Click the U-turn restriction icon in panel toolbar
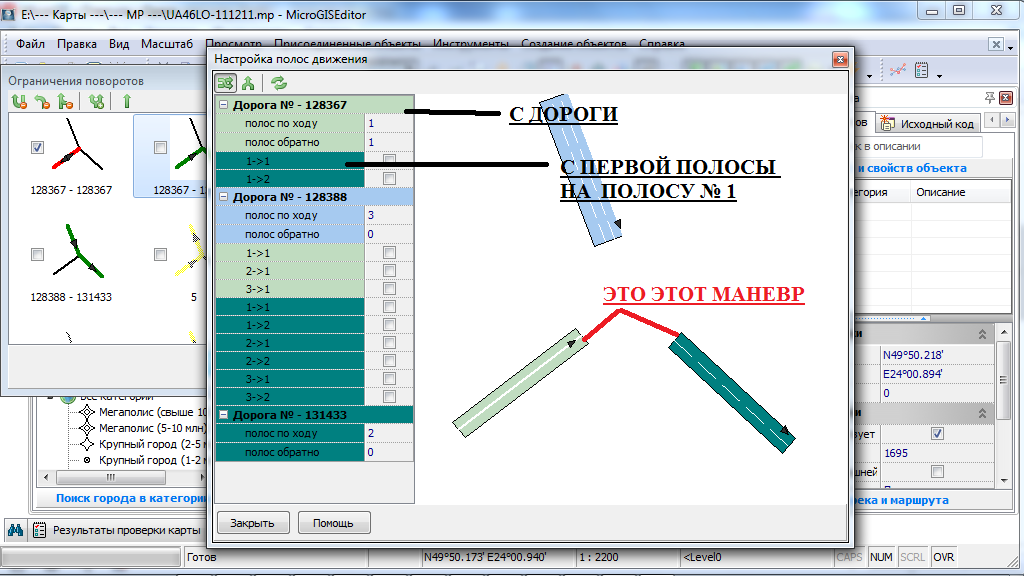The width and height of the screenshot is (1024, 576). tap(18, 101)
